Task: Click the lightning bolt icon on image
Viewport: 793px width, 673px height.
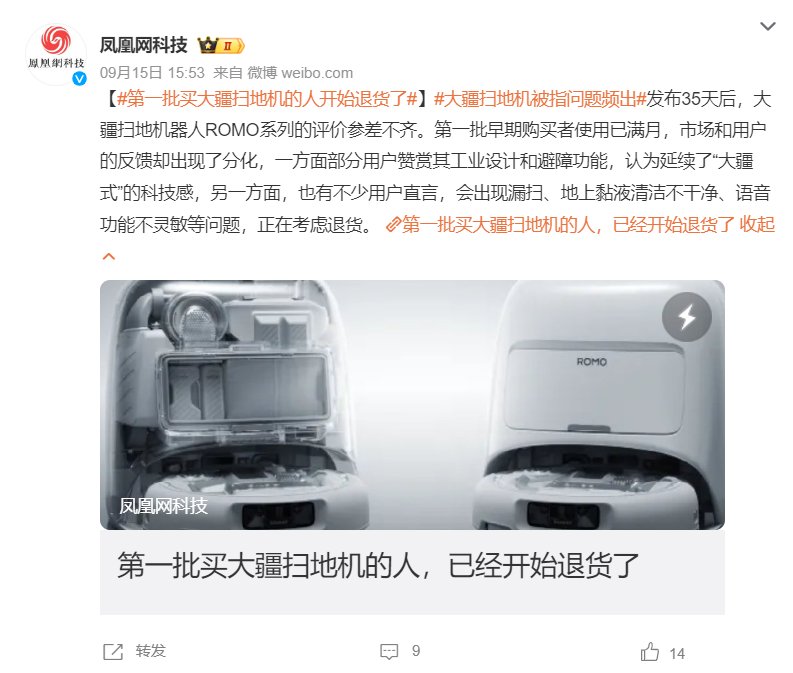Action: 687,317
